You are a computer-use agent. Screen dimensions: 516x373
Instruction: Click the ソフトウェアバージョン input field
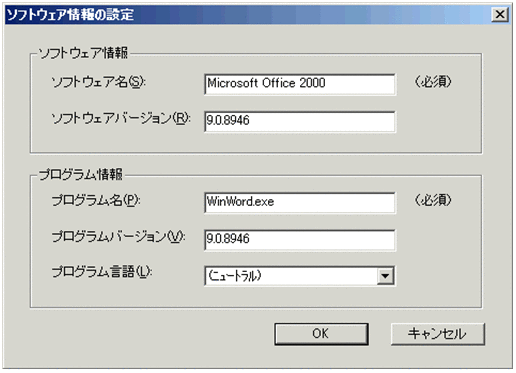pyautogui.click(x=300, y=121)
